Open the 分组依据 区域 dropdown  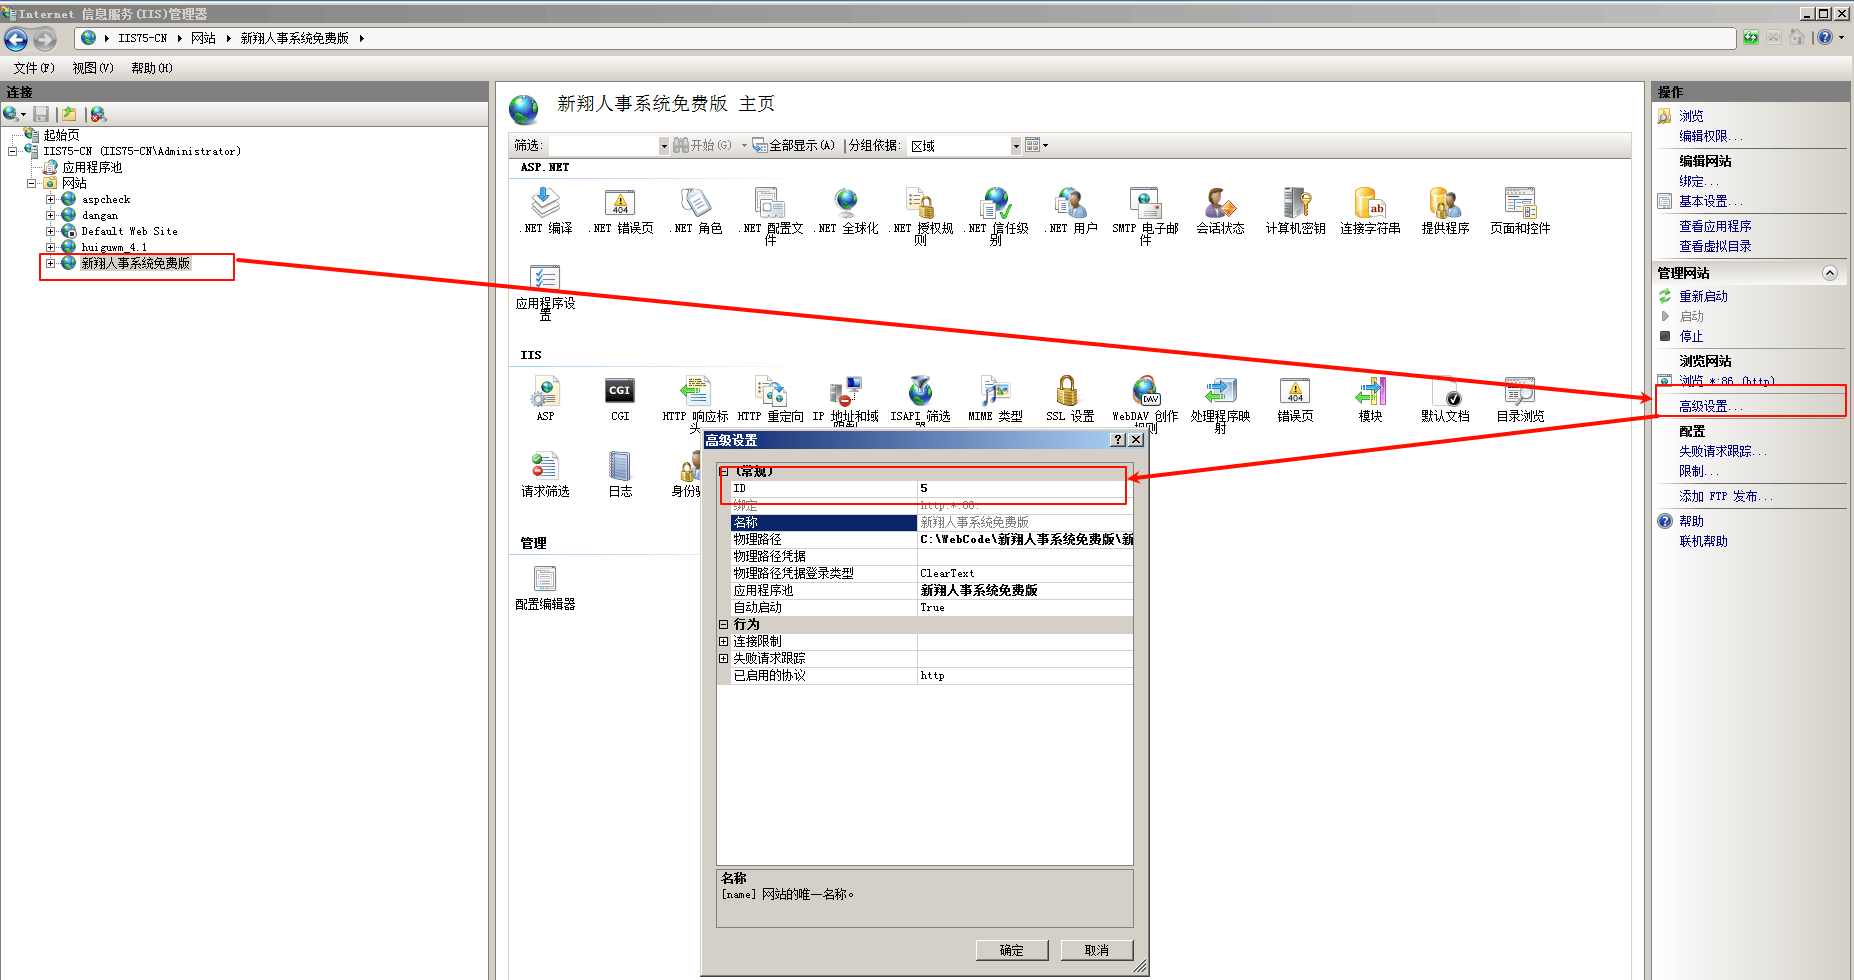pyautogui.click(x=1016, y=146)
